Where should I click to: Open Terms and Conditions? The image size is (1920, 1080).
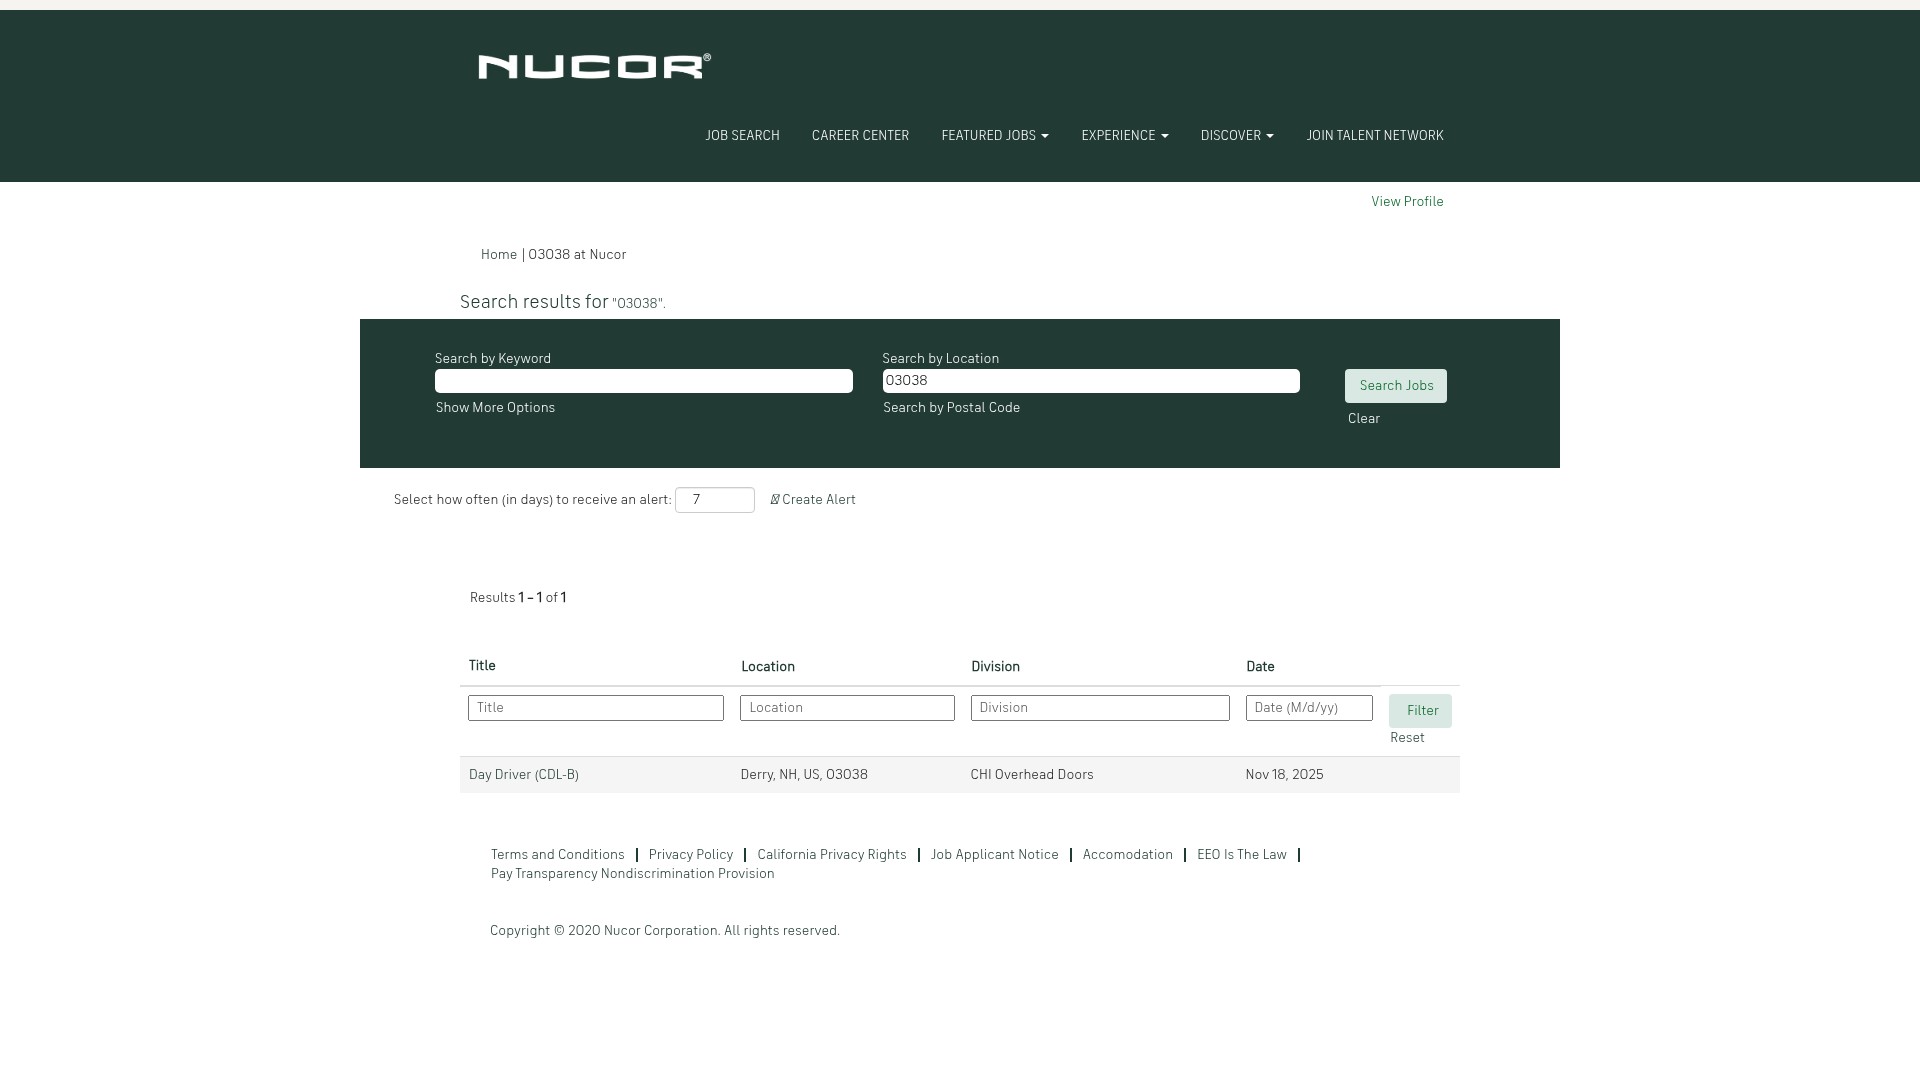pyautogui.click(x=557, y=855)
